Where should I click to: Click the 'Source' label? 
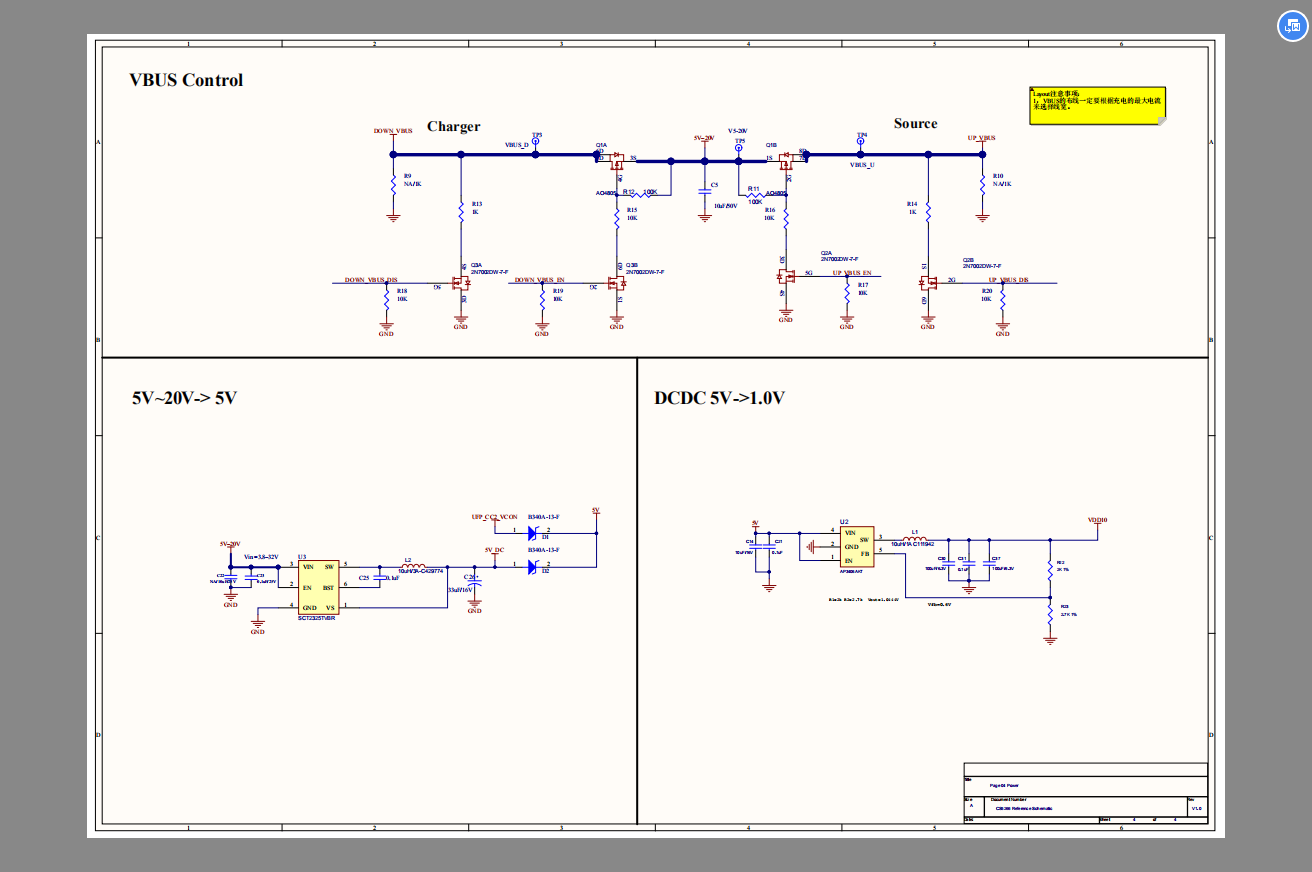click(915, 123)
